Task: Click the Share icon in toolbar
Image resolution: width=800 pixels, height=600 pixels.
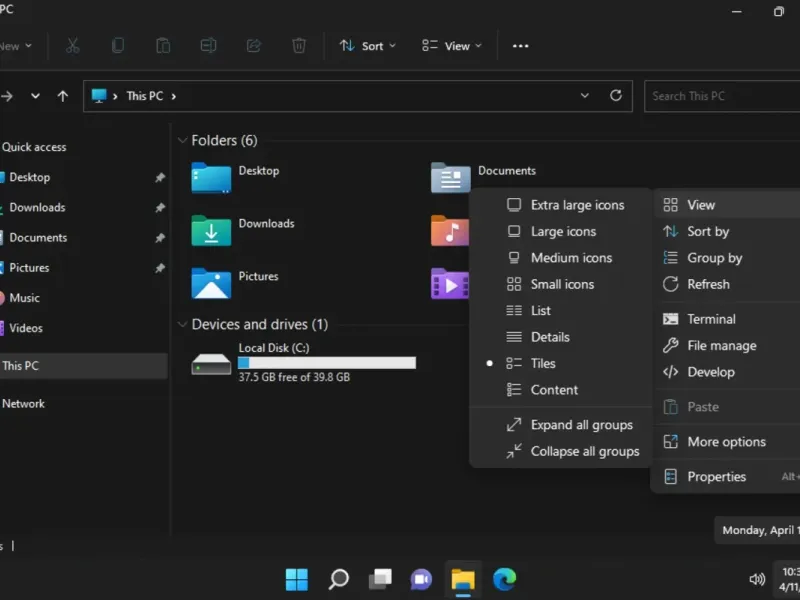Action: (254, 46)
